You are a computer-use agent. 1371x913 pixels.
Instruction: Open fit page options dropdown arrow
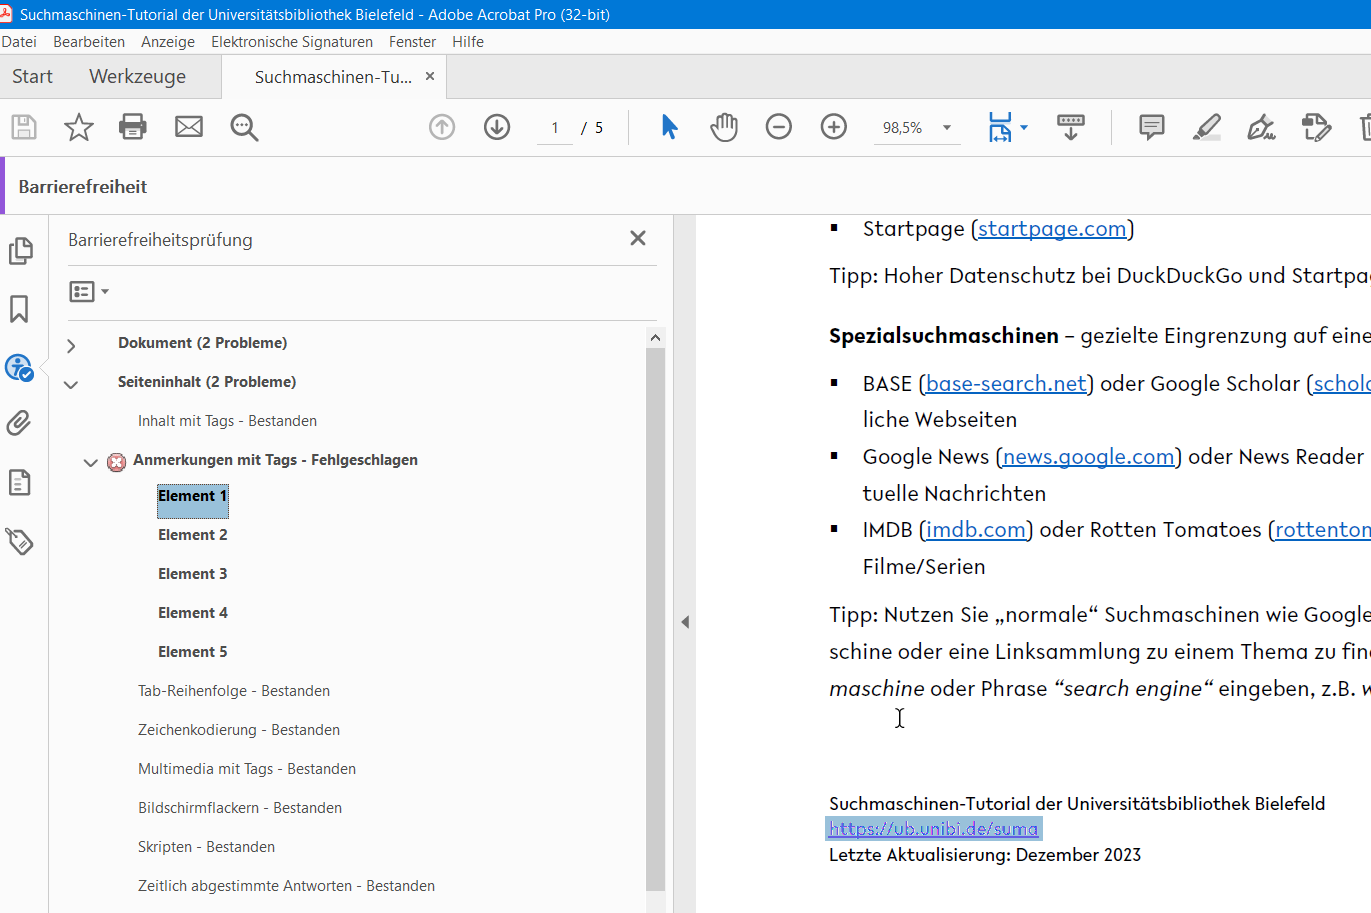pos(1023,127)
